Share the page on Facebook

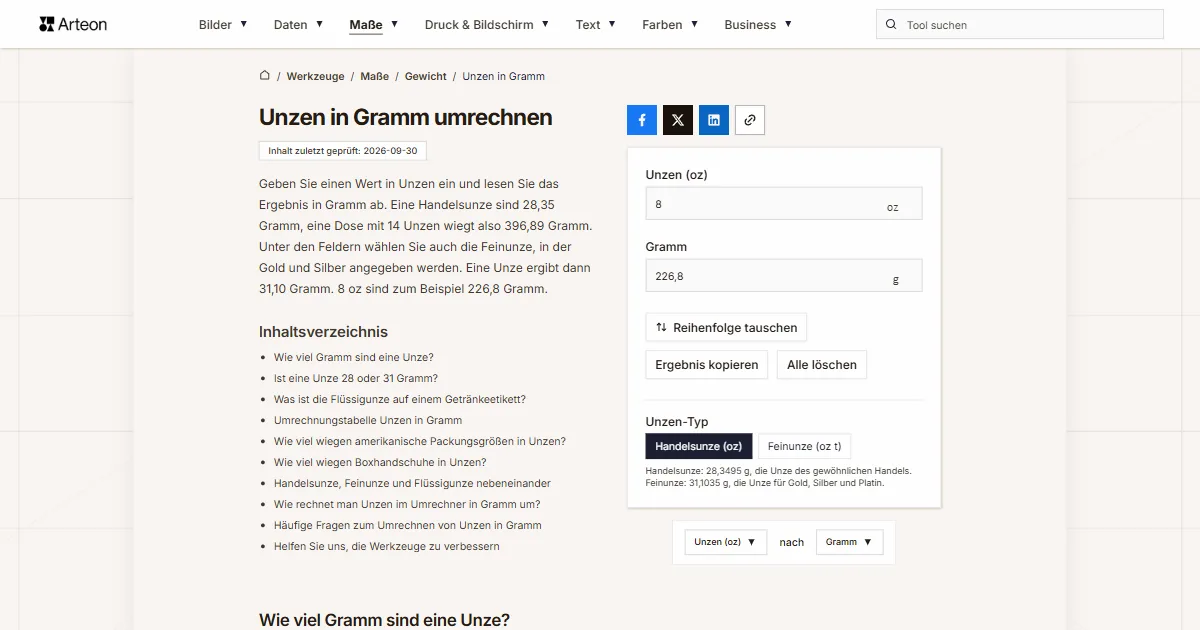click(x=642, y=120)
